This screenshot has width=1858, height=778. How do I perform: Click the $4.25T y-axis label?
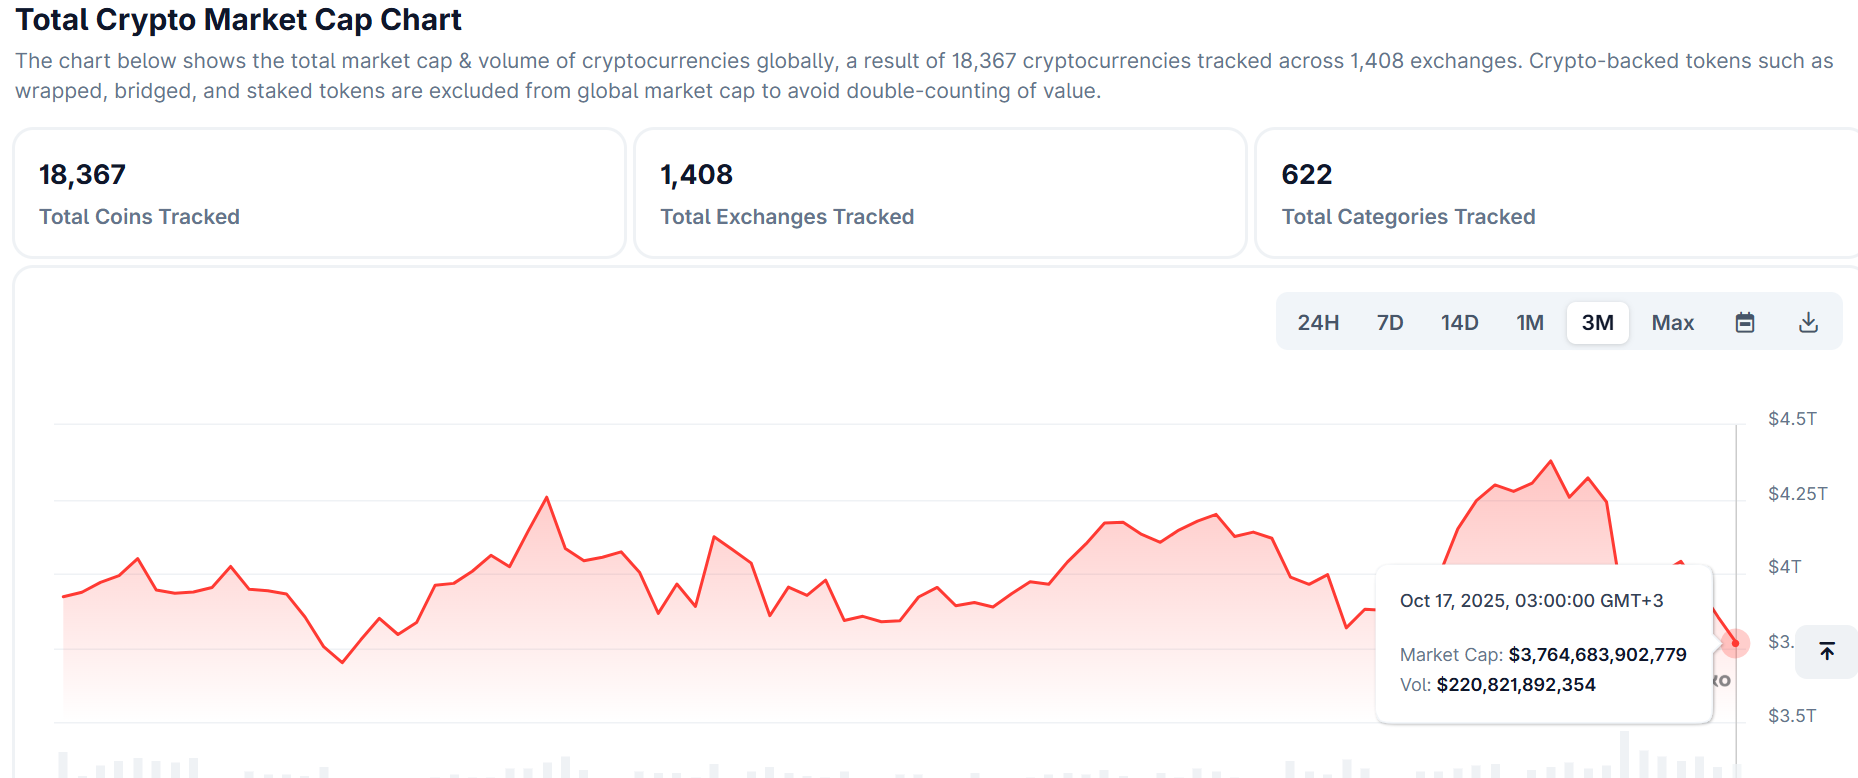click(x=1797, y=494)
